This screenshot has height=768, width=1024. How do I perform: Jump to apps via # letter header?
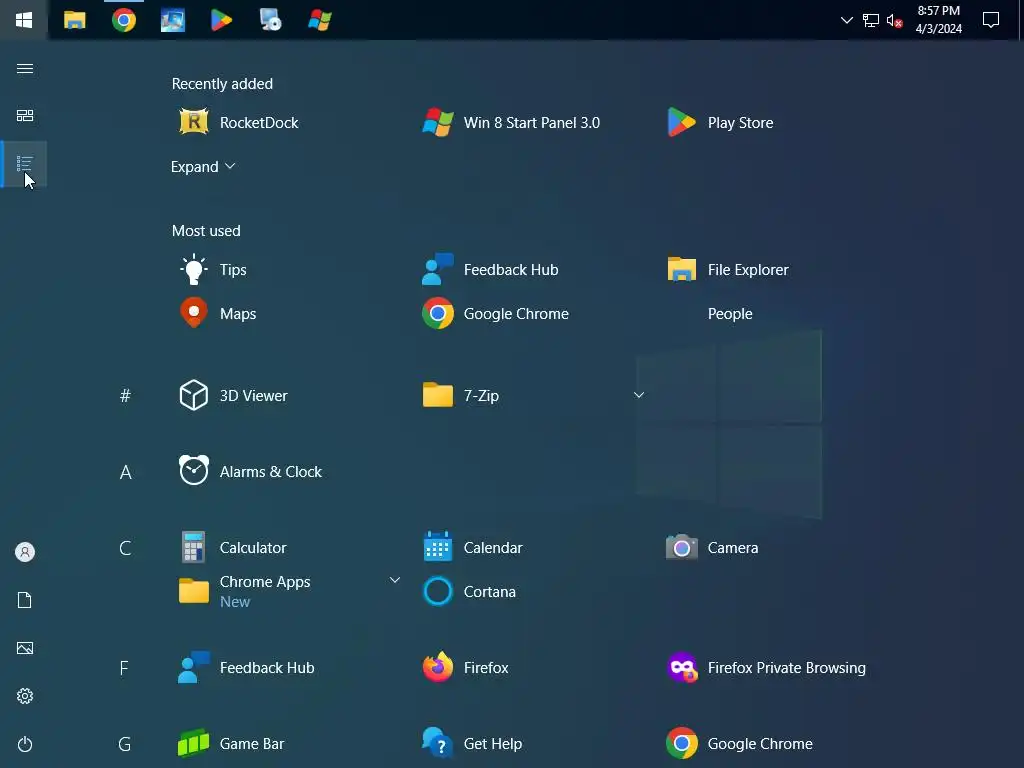pos(125,395)
